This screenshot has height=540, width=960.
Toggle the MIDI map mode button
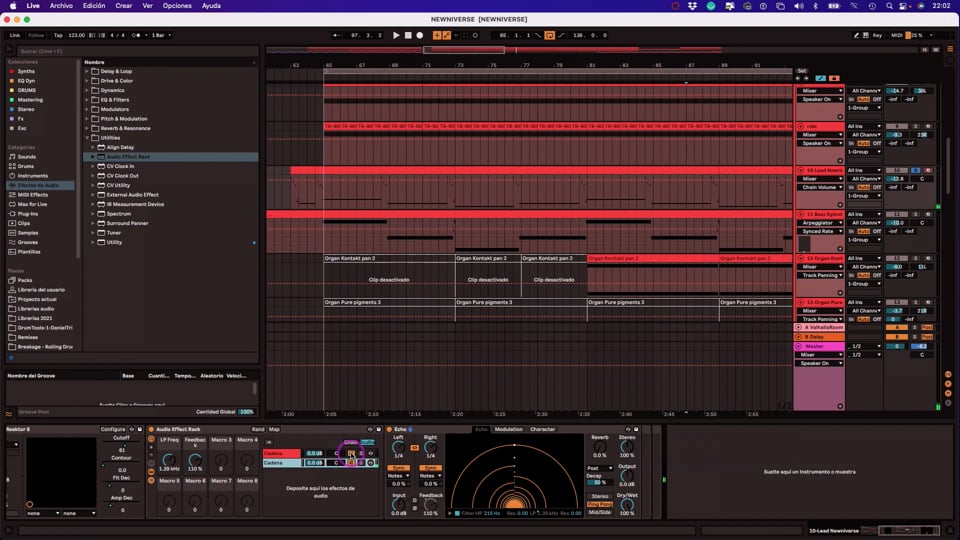point(897,36)
